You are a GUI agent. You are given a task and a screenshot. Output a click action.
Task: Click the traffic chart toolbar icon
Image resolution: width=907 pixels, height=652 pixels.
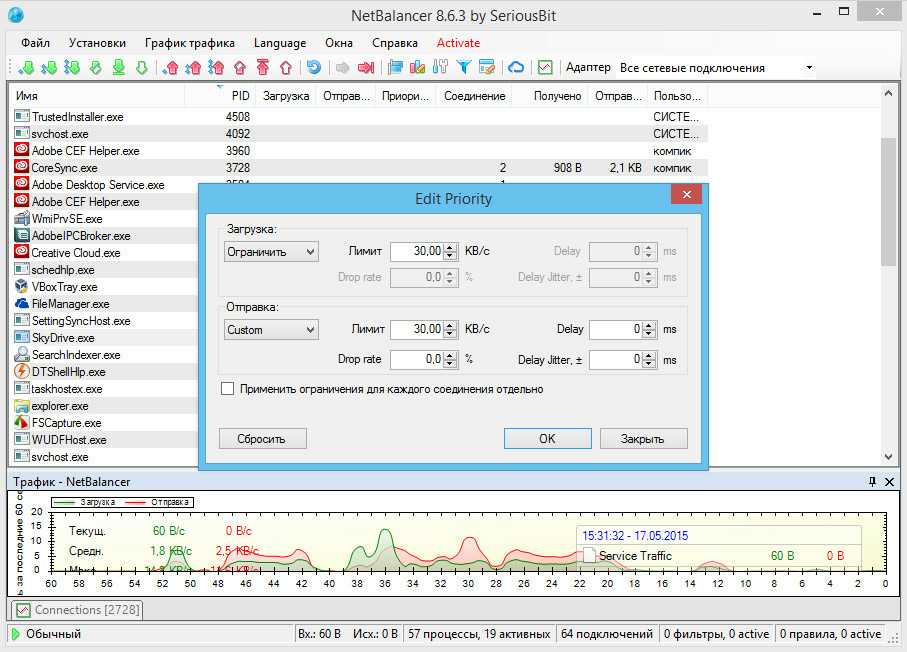(545, 68)
